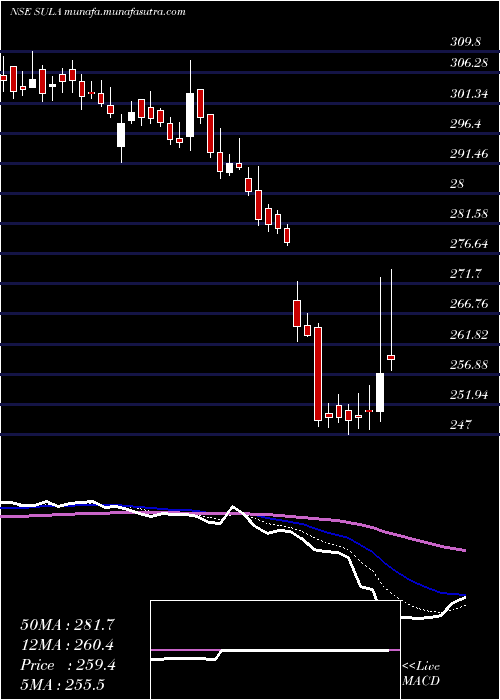Click inside the MACD indicator box

point(275,650)
